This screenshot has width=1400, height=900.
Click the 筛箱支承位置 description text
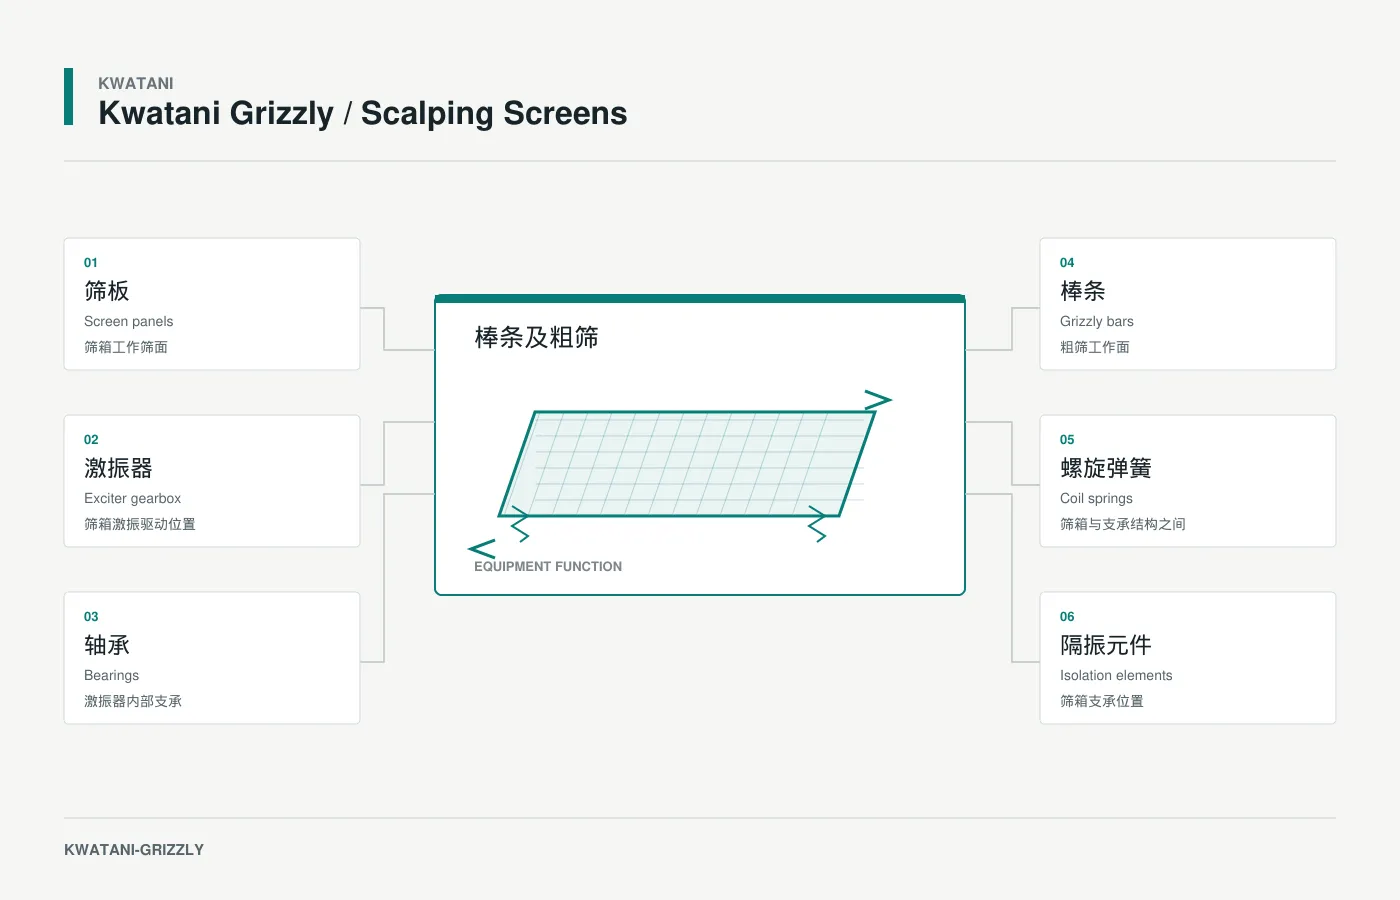tap(1102, 701)
